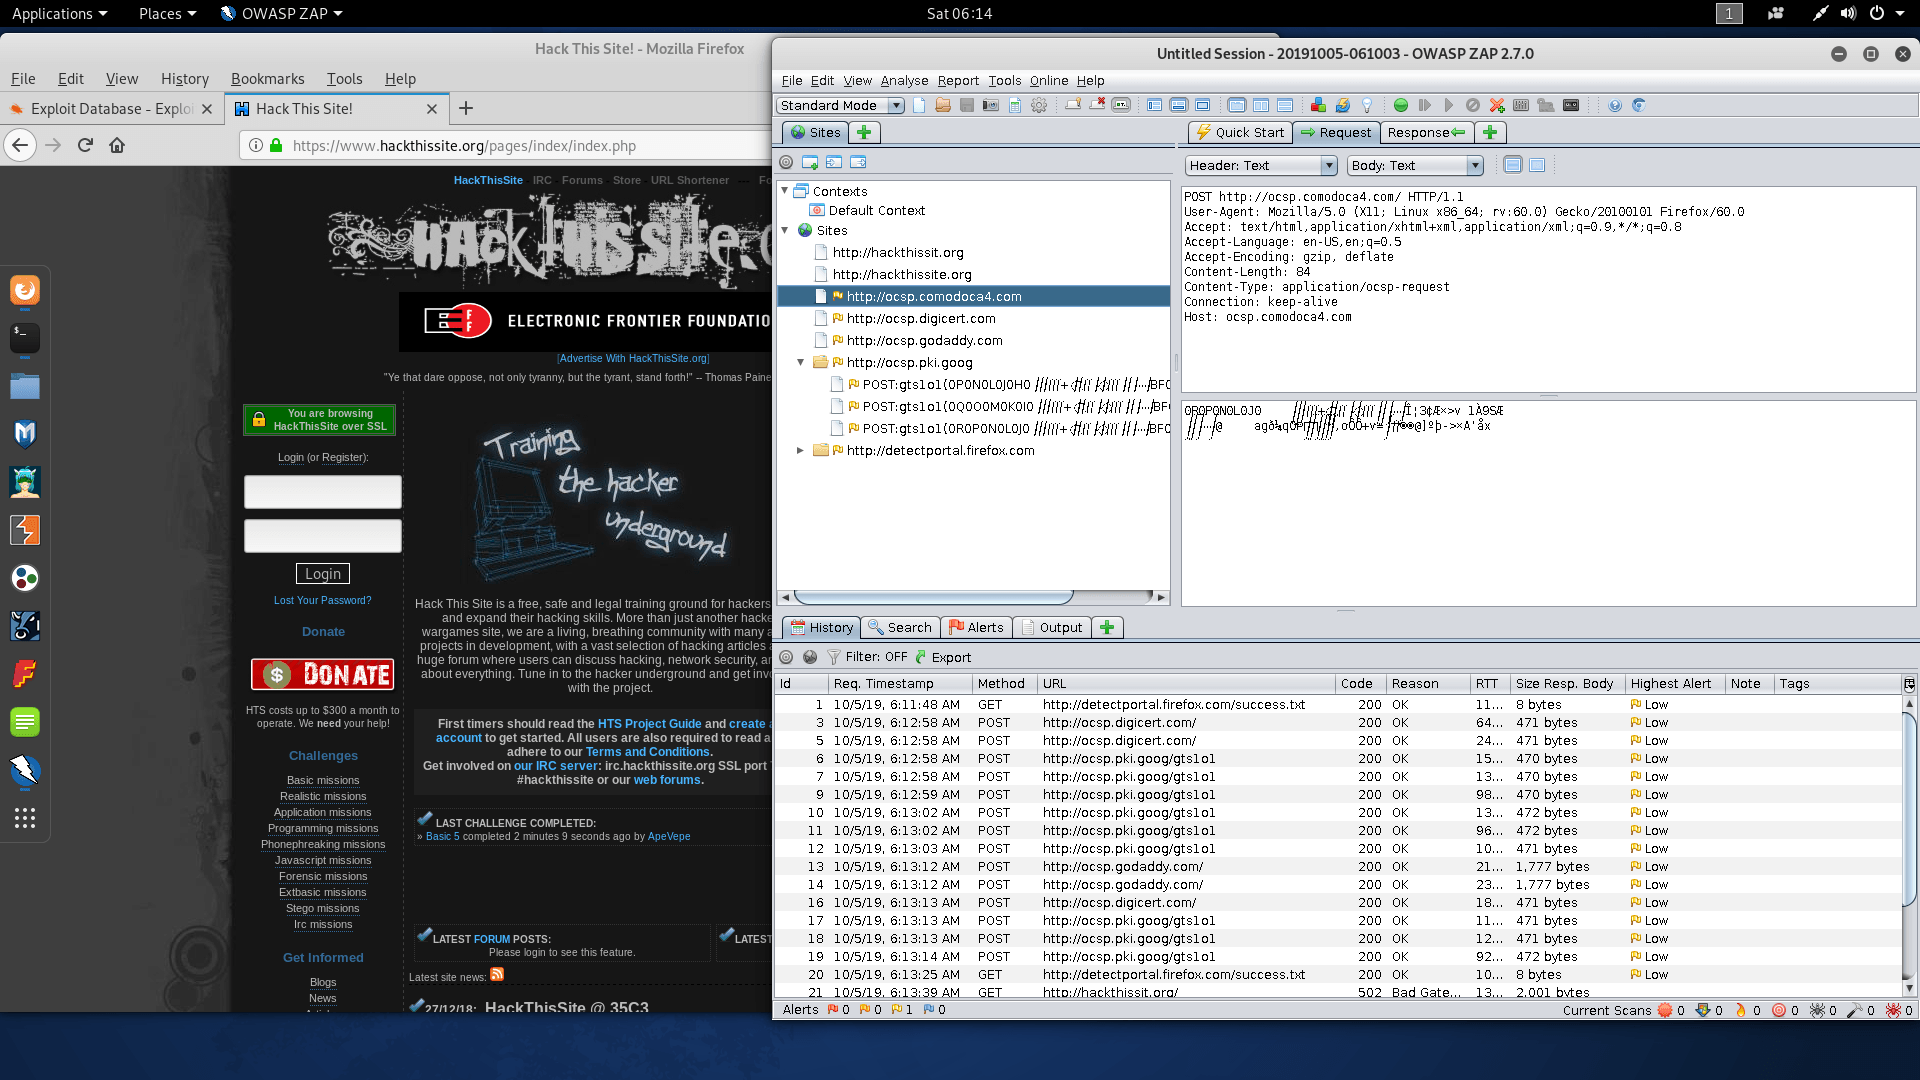The image size is (1920, 1080).
Task: Click the New Session toolbar icon
Action: pyautogui.click(x=919, y=105)
